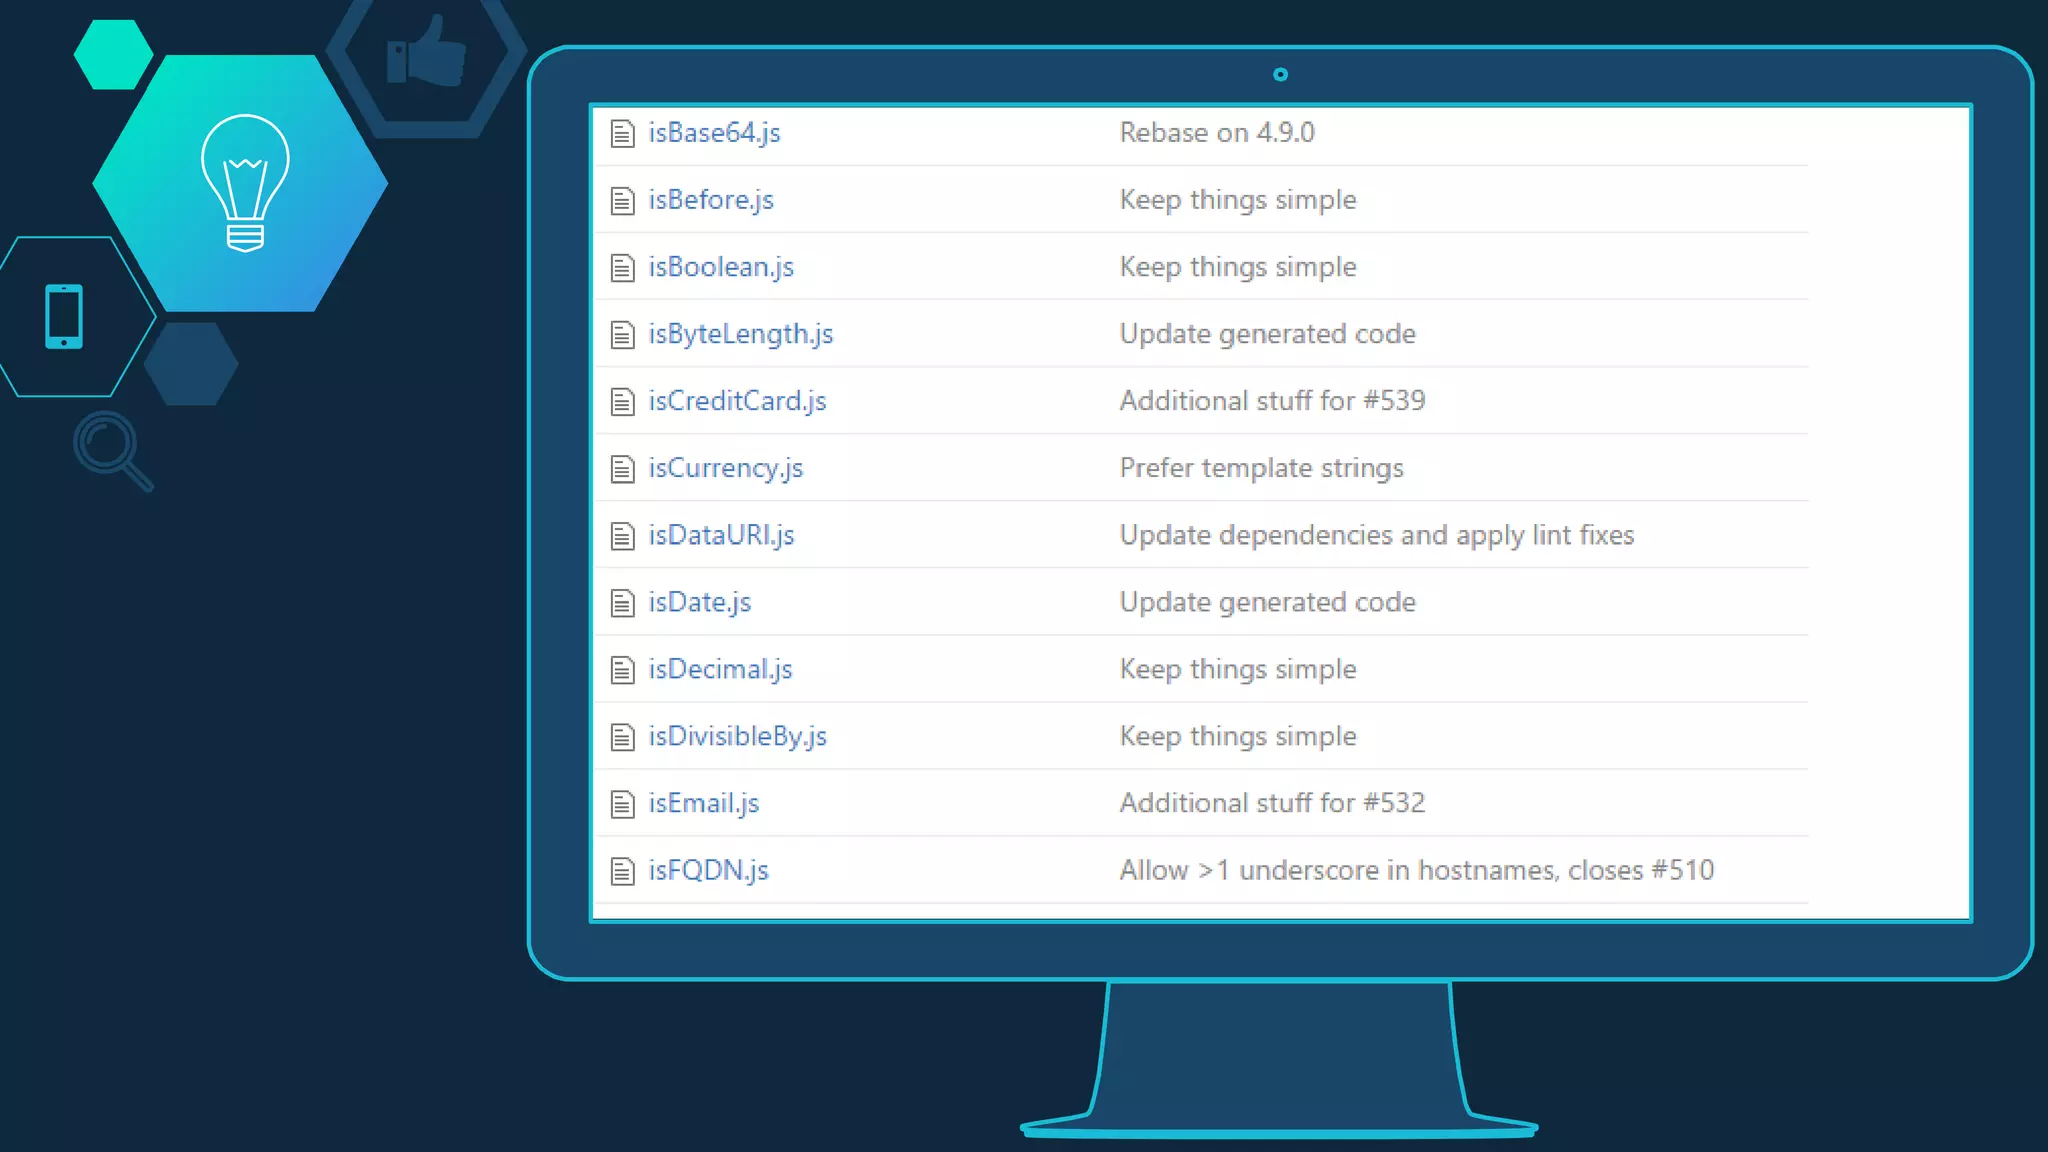Viewport: 2048px width, 1152px height.
Task: Click the file icon beside isCreditCard.js
Action: click(622, 402)
